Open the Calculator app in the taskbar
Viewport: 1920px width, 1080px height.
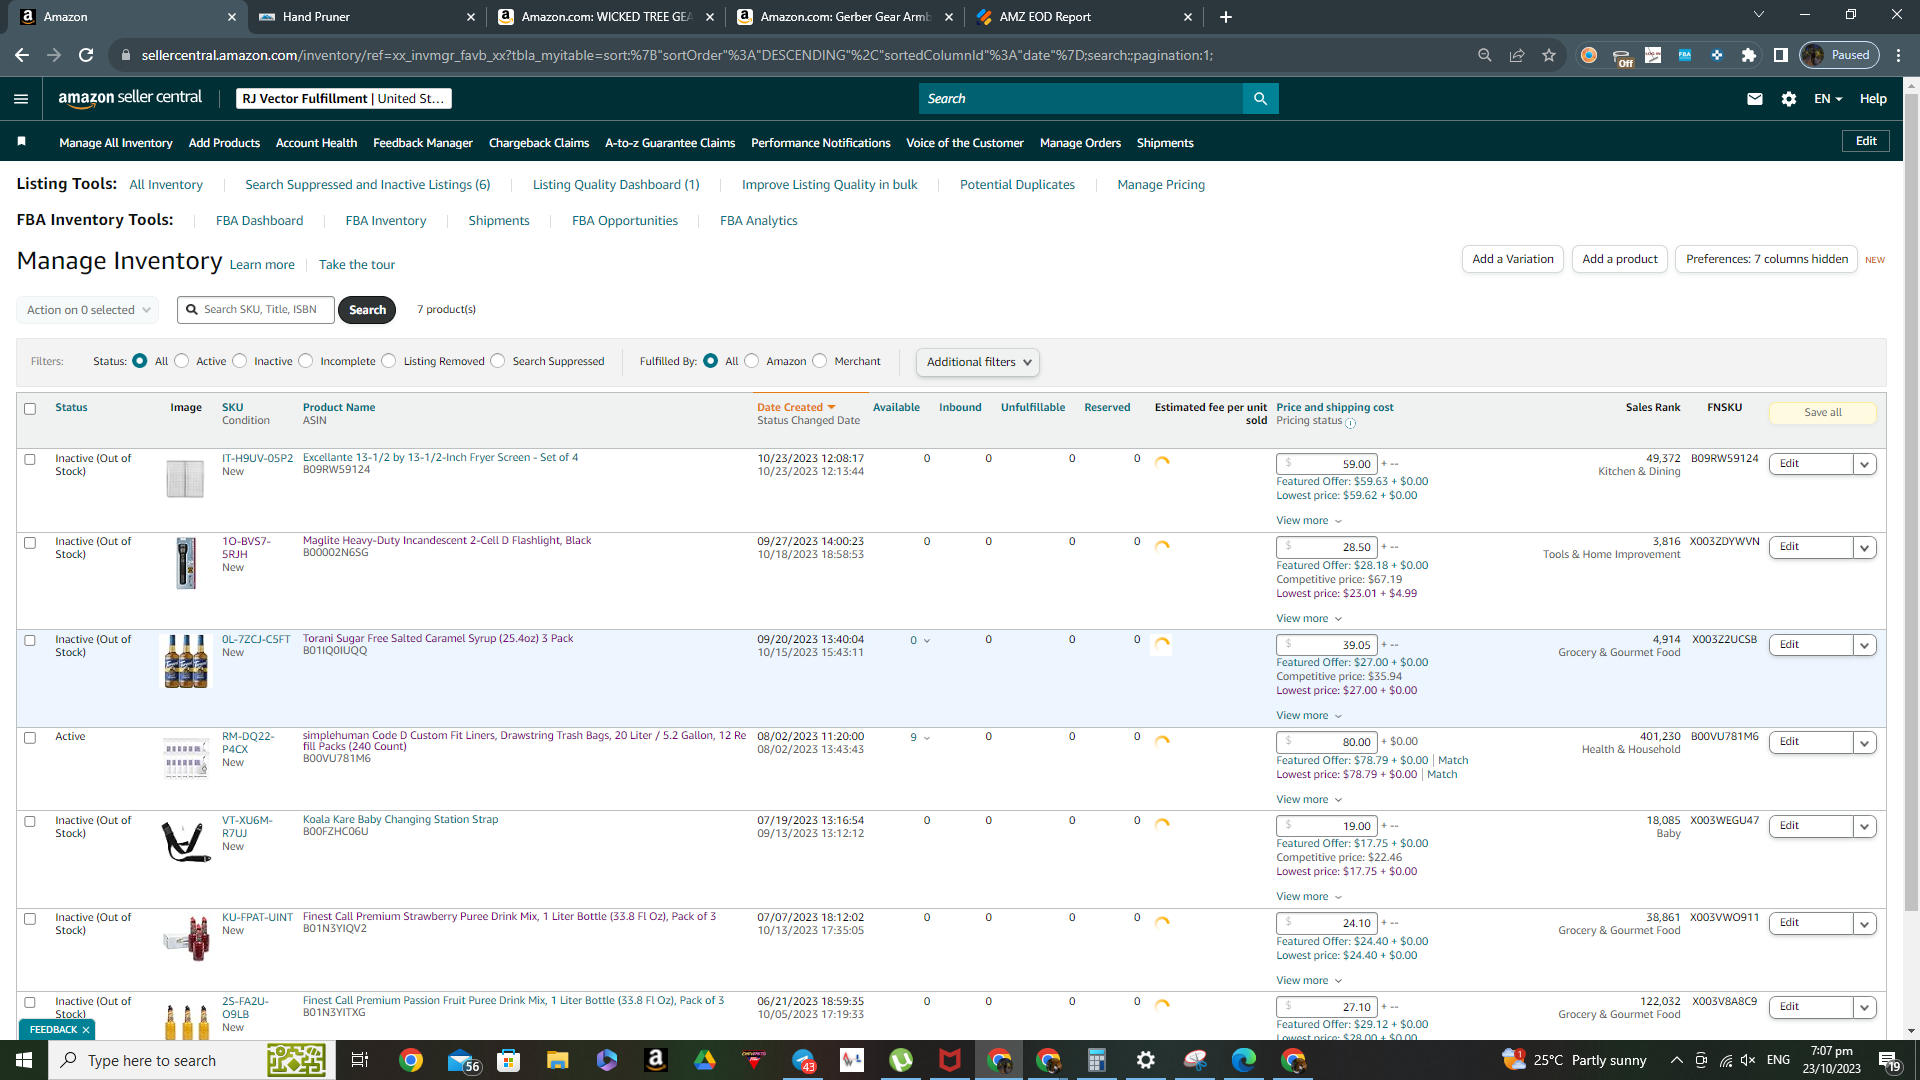pyautogui.click(x=1097, y=1060)
